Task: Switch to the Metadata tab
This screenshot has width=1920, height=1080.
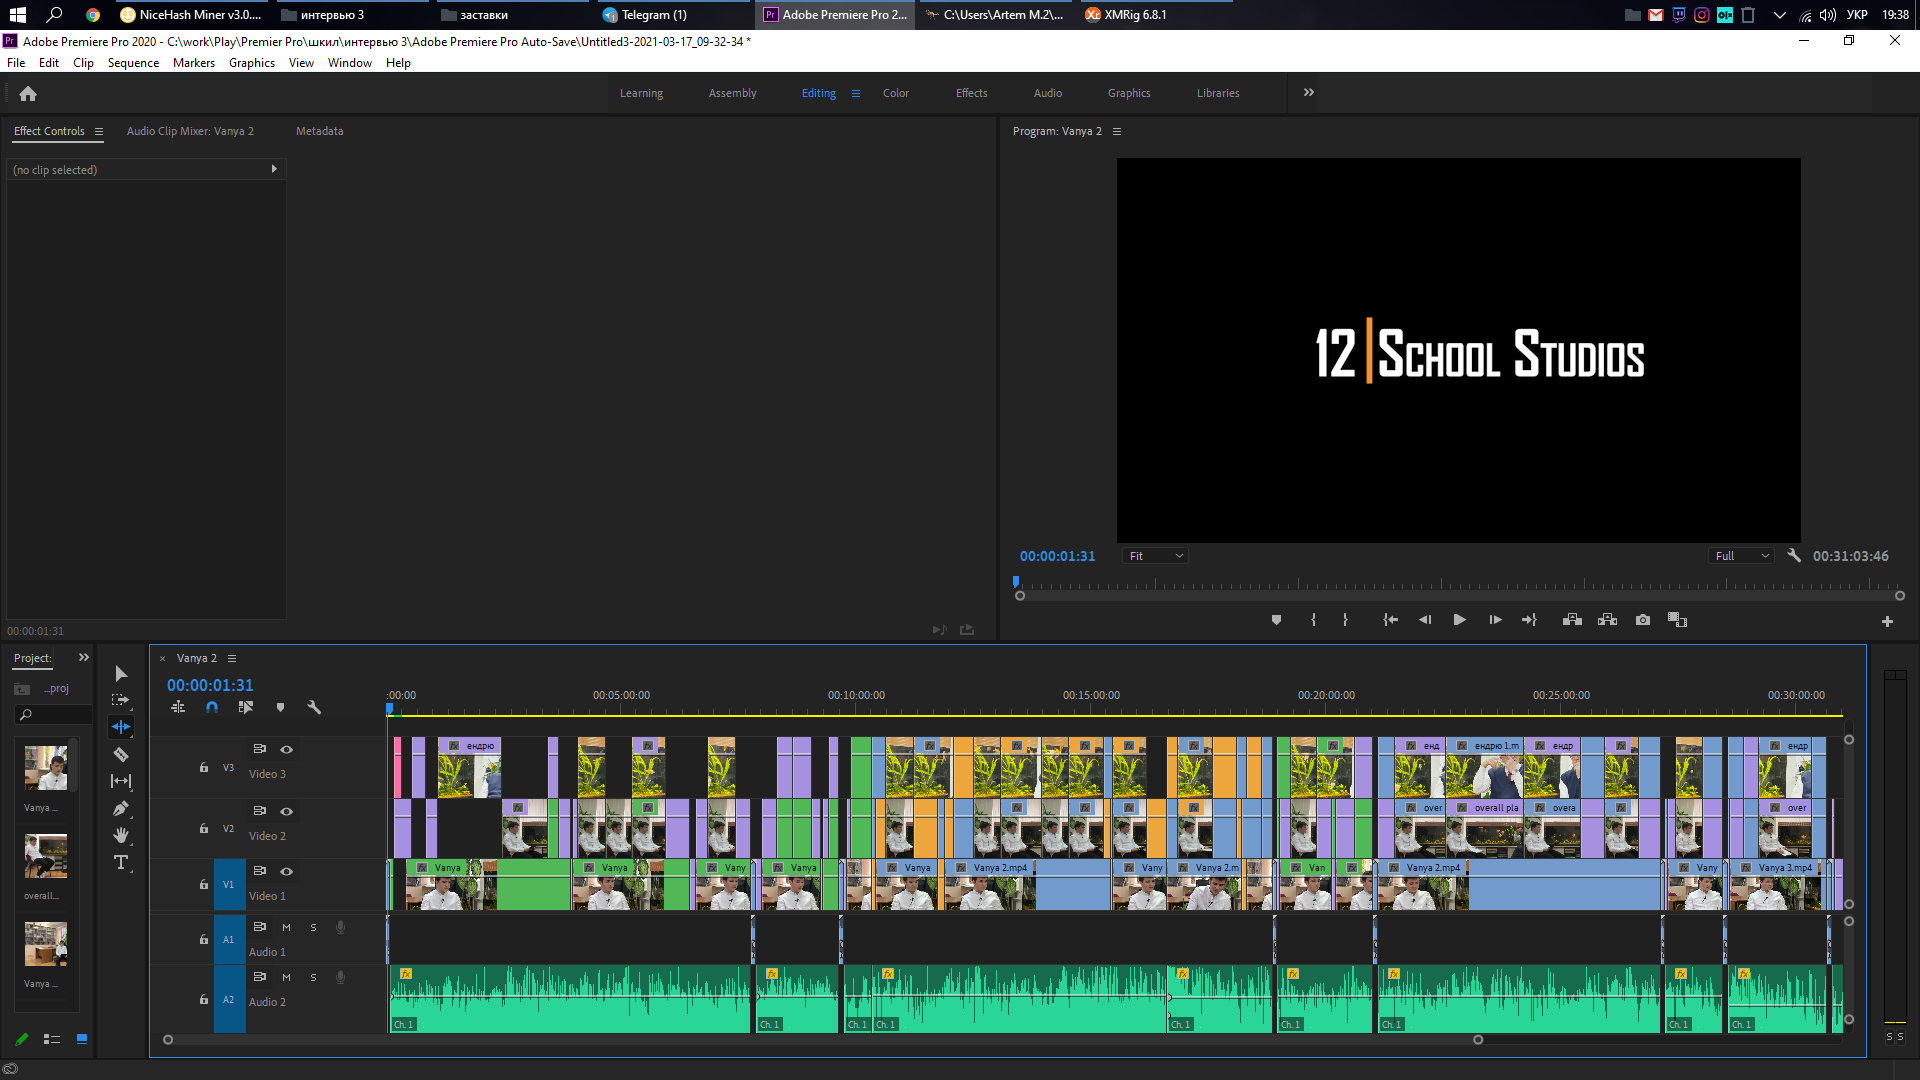Action: click(x=319, y=131)
